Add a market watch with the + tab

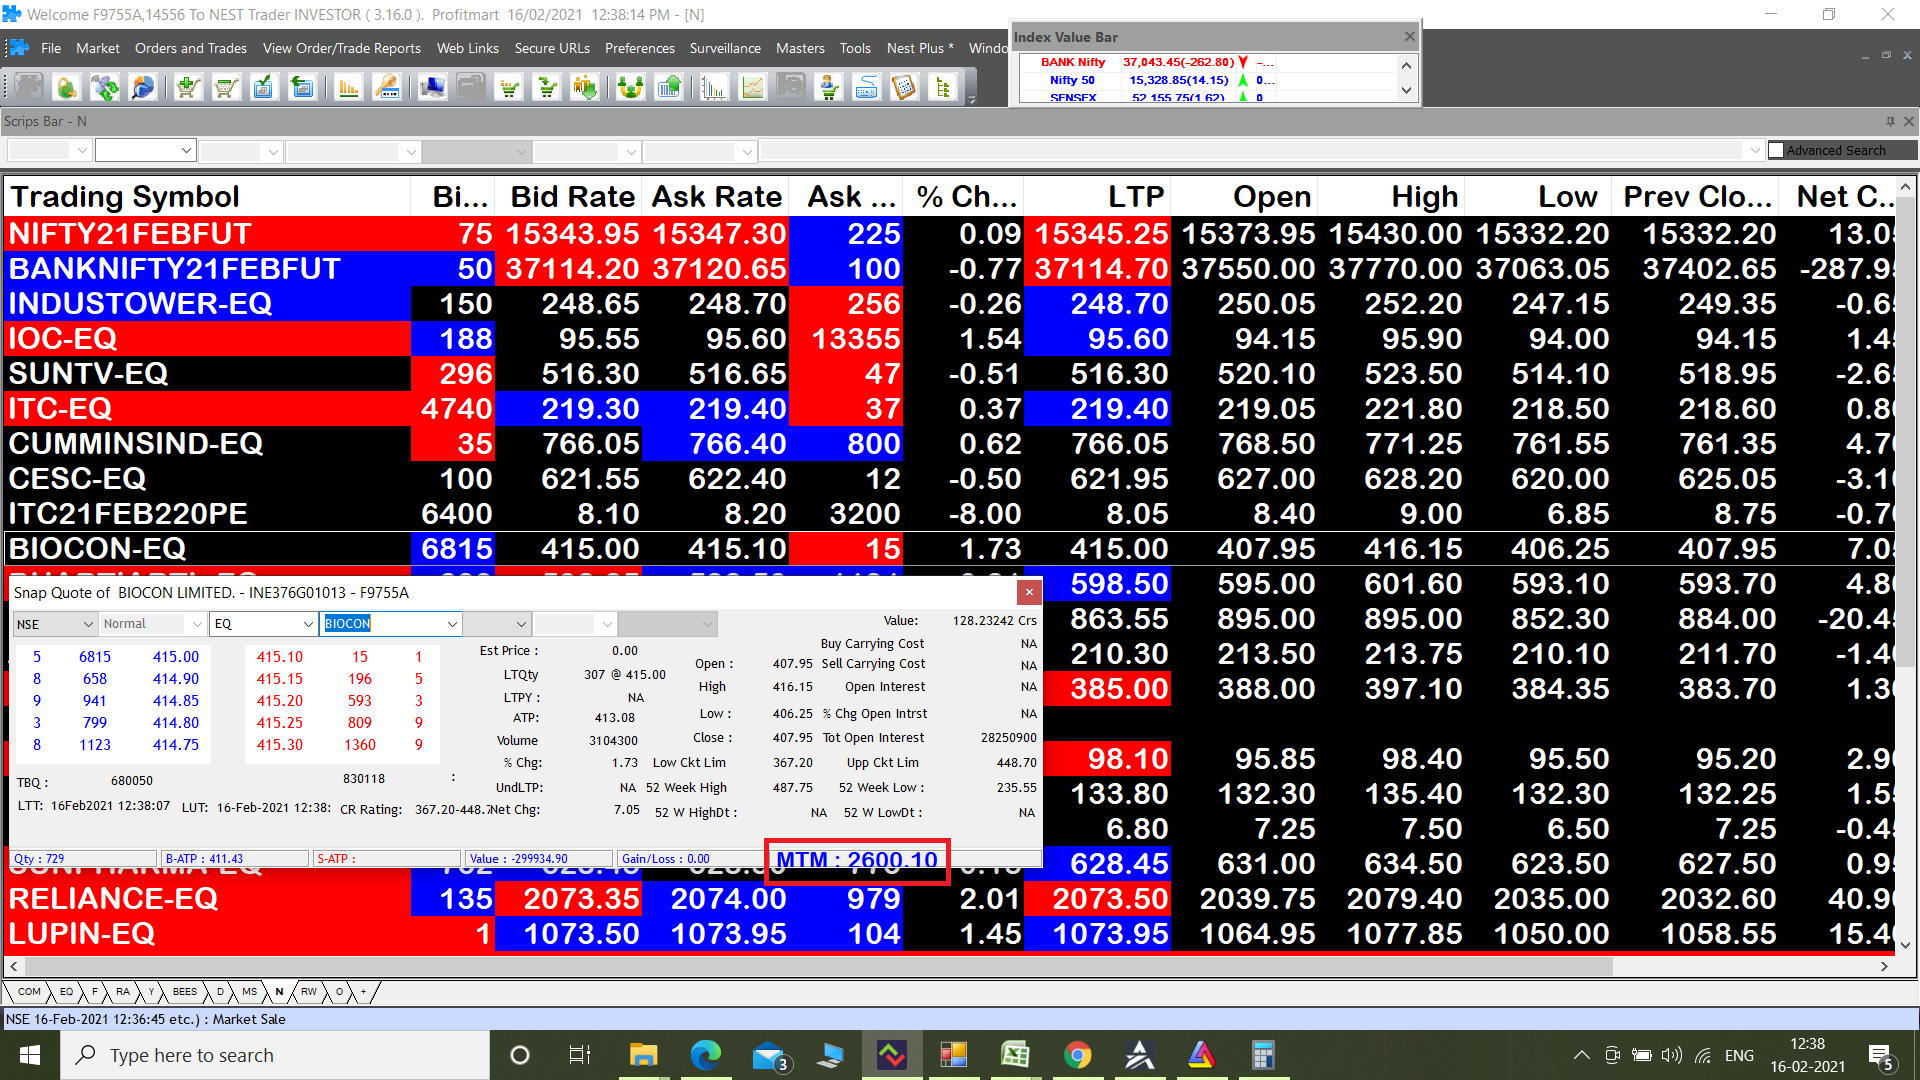tap(364, 992)
